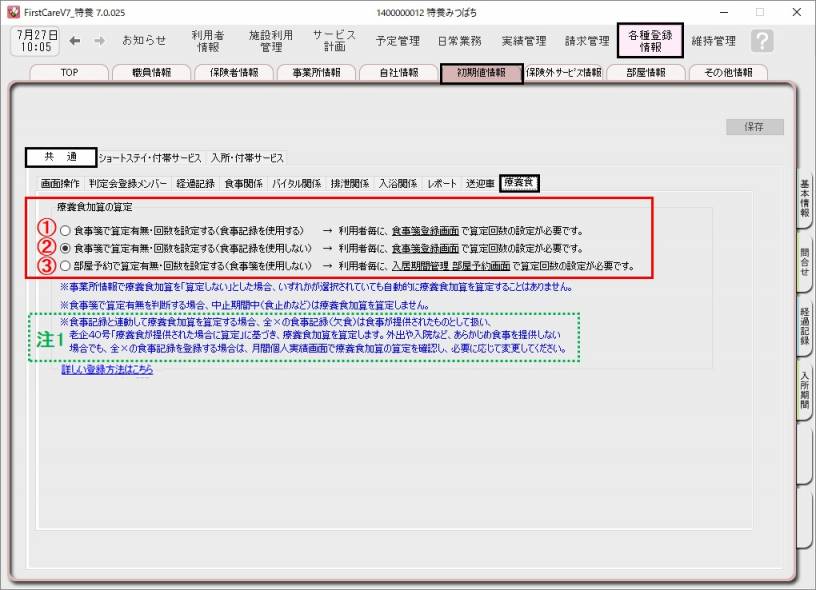
Task: Open help with the question mark icon
Action: (762, 41)
